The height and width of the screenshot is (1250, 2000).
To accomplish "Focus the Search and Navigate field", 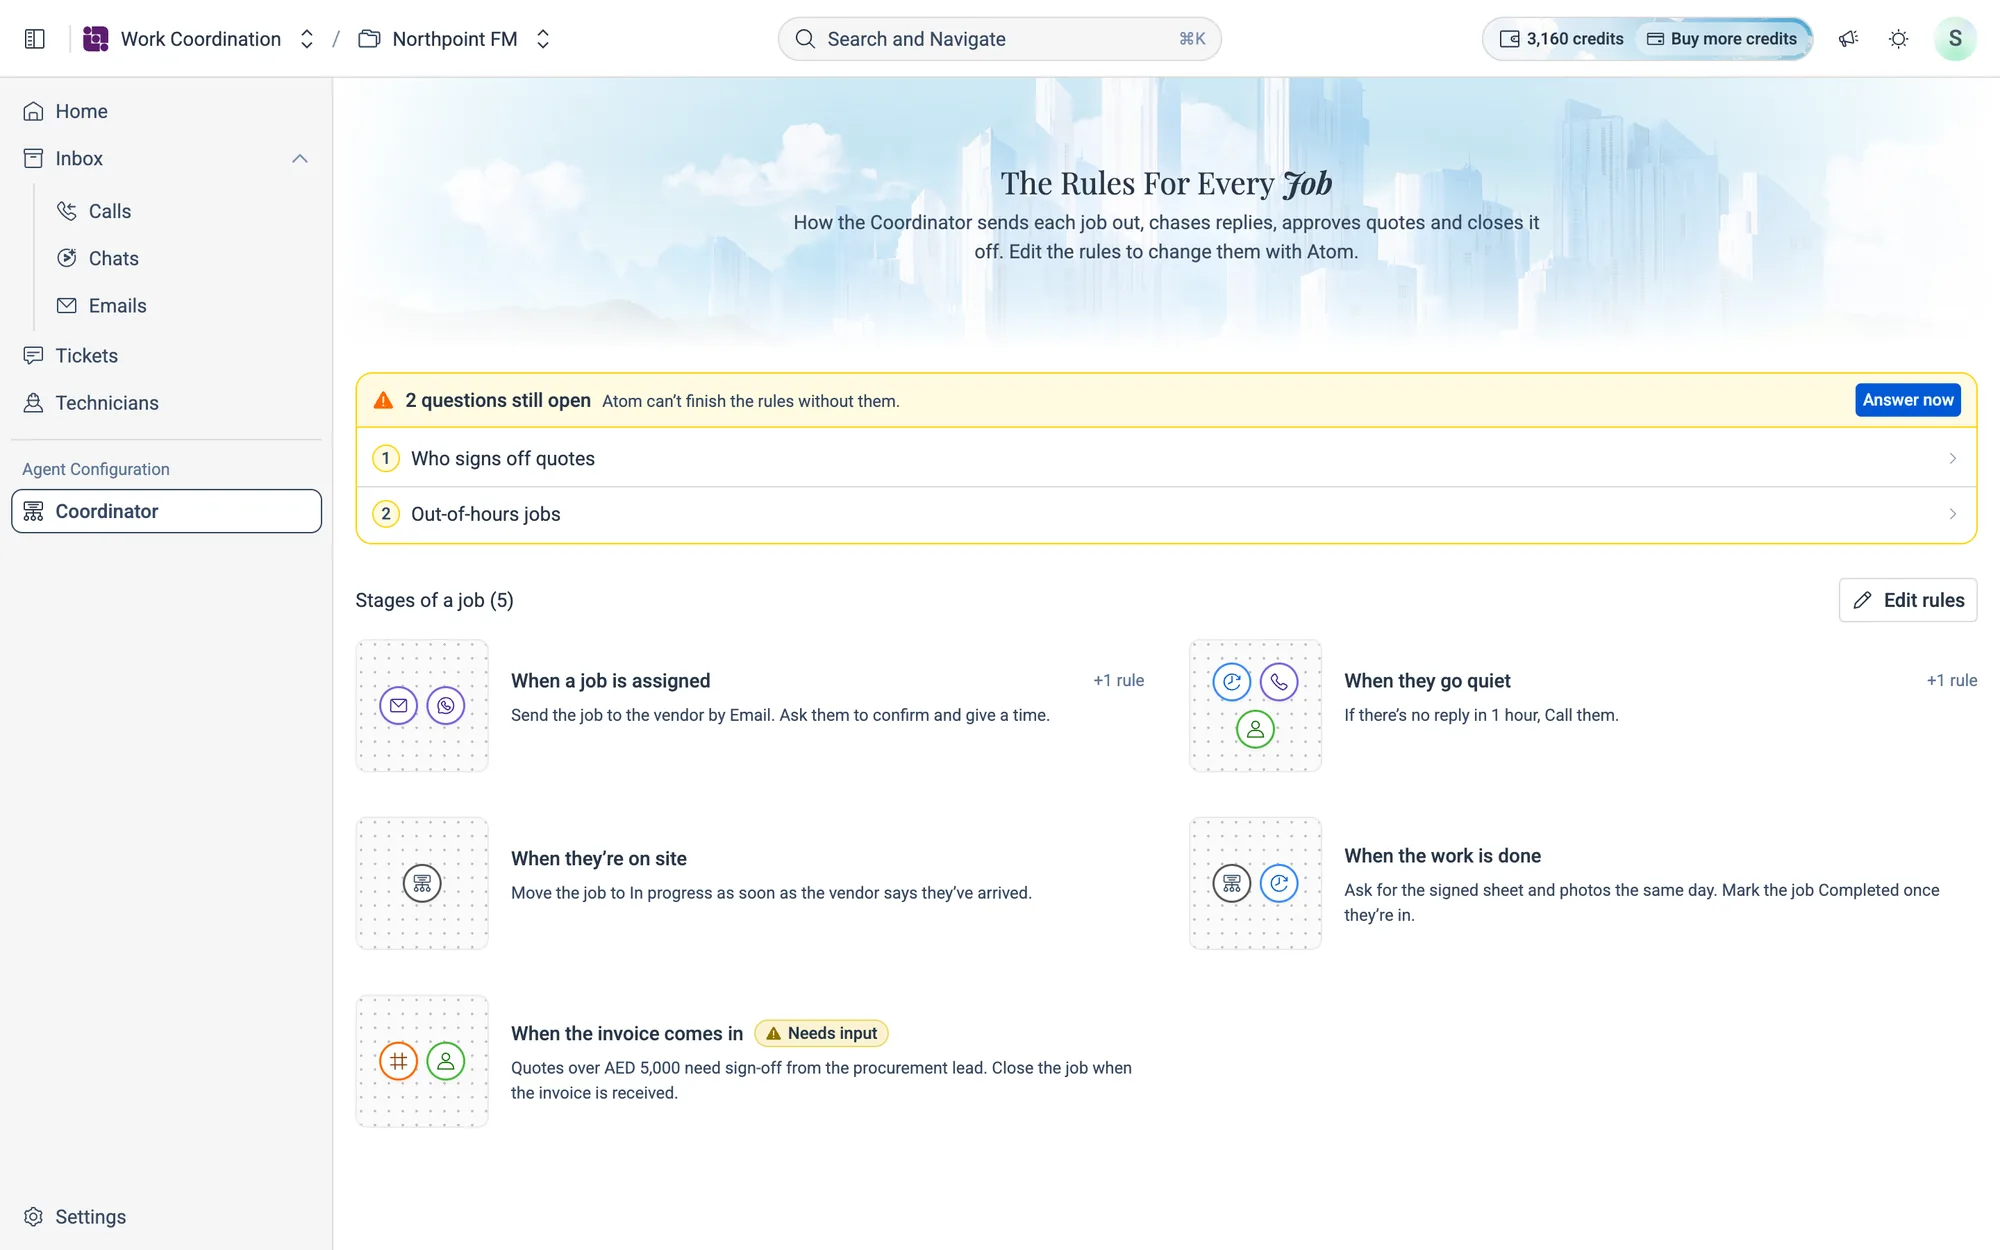I will [1000, 39].
